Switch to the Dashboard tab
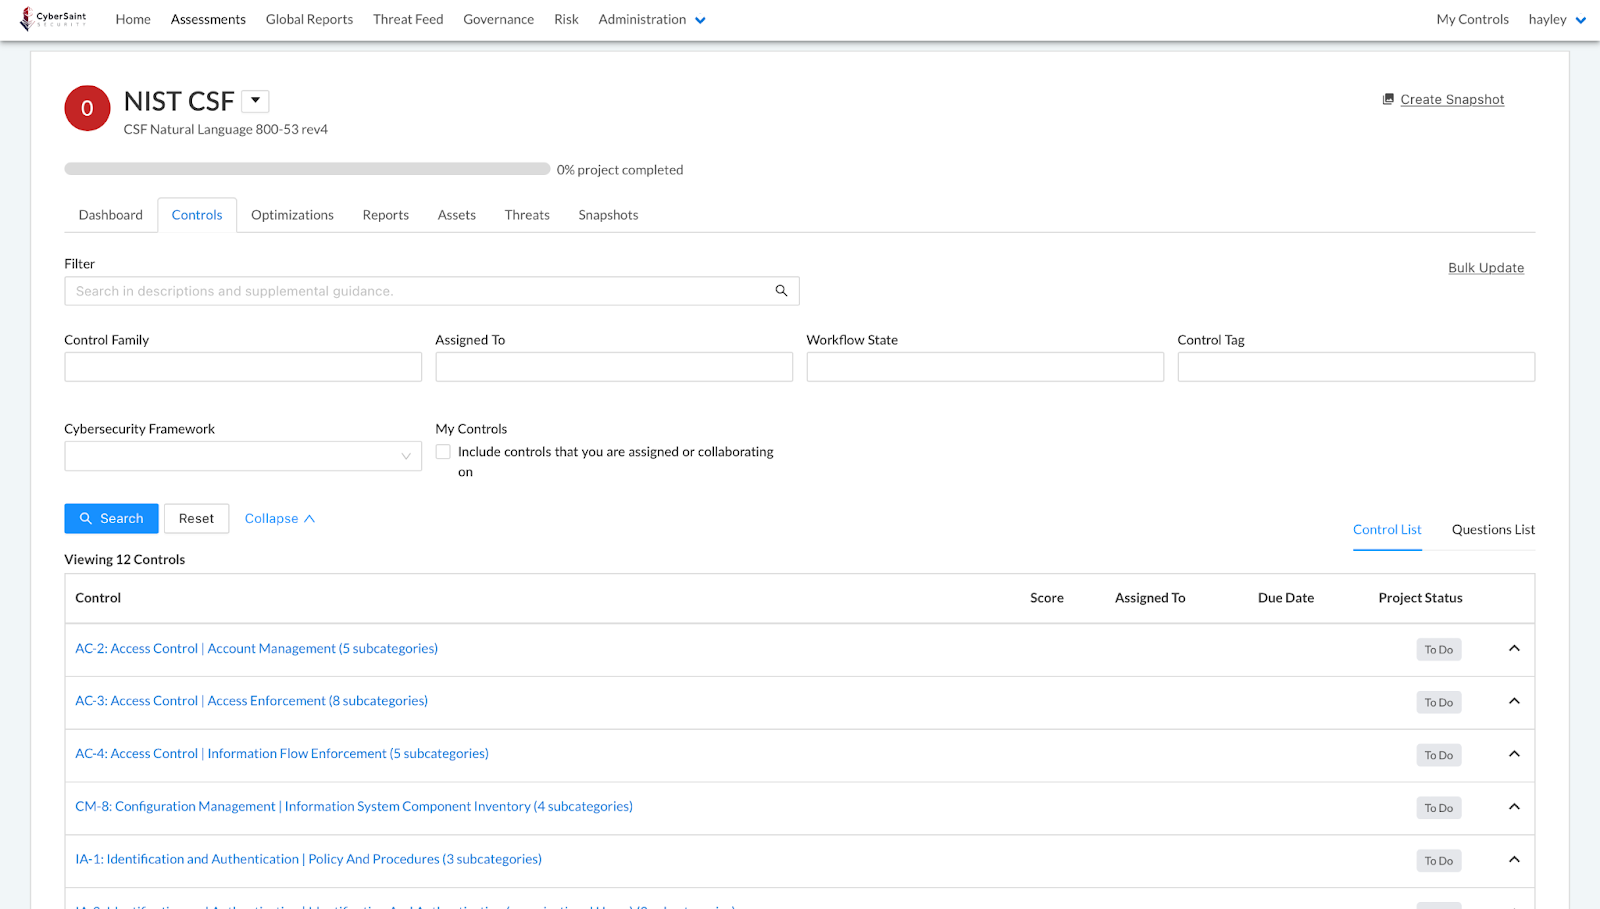The width and height of the screenshot is (1600, 909). [x=111, y=215]
